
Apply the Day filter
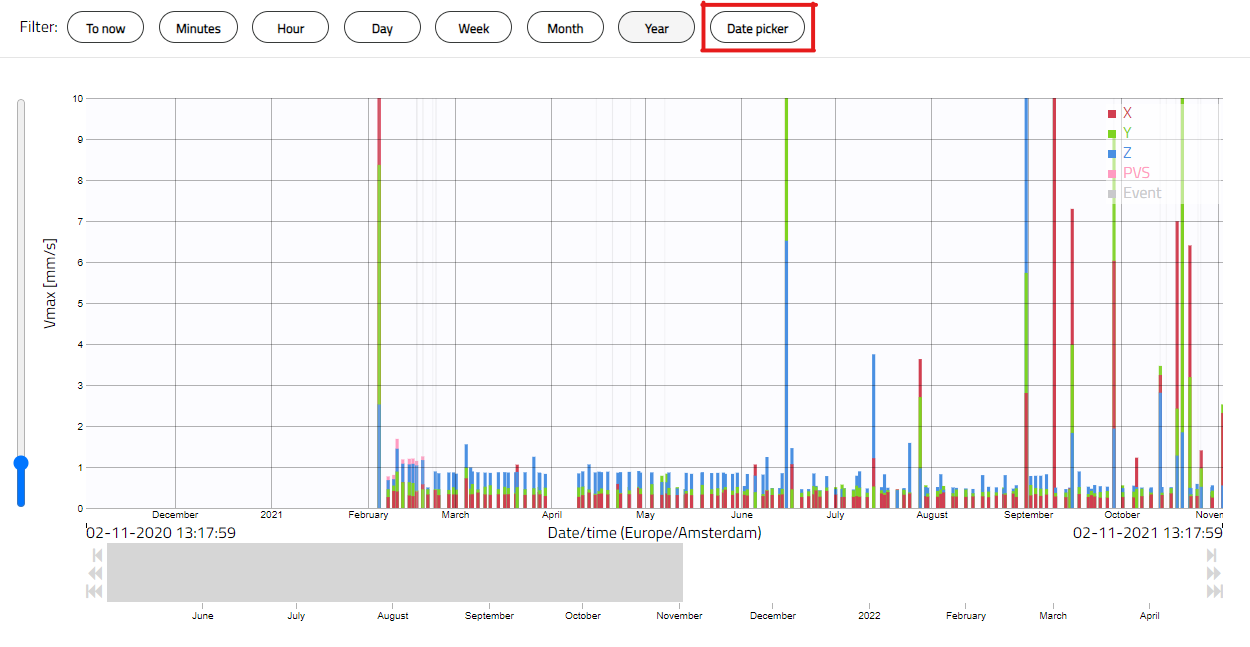tap(382, 28)
